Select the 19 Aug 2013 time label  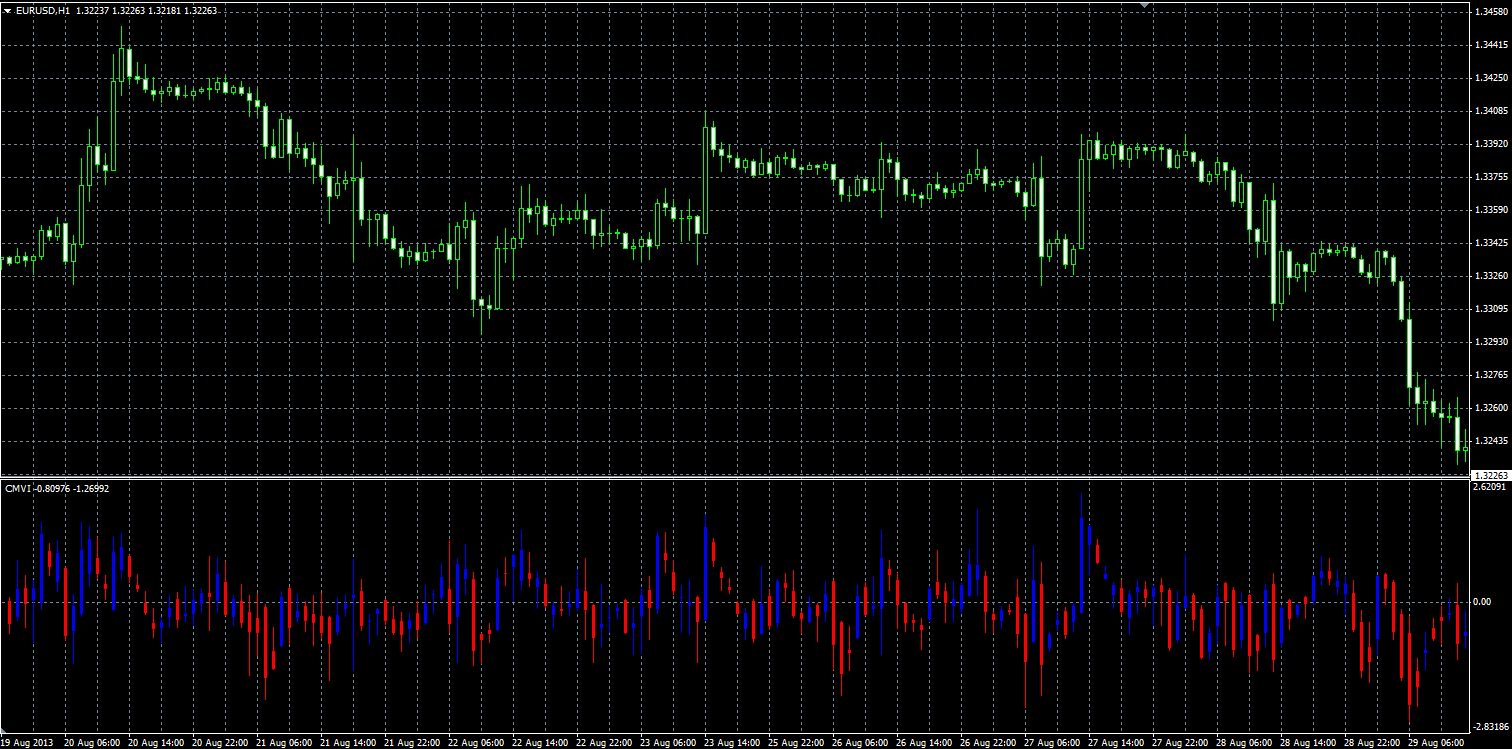pos(25,743)
